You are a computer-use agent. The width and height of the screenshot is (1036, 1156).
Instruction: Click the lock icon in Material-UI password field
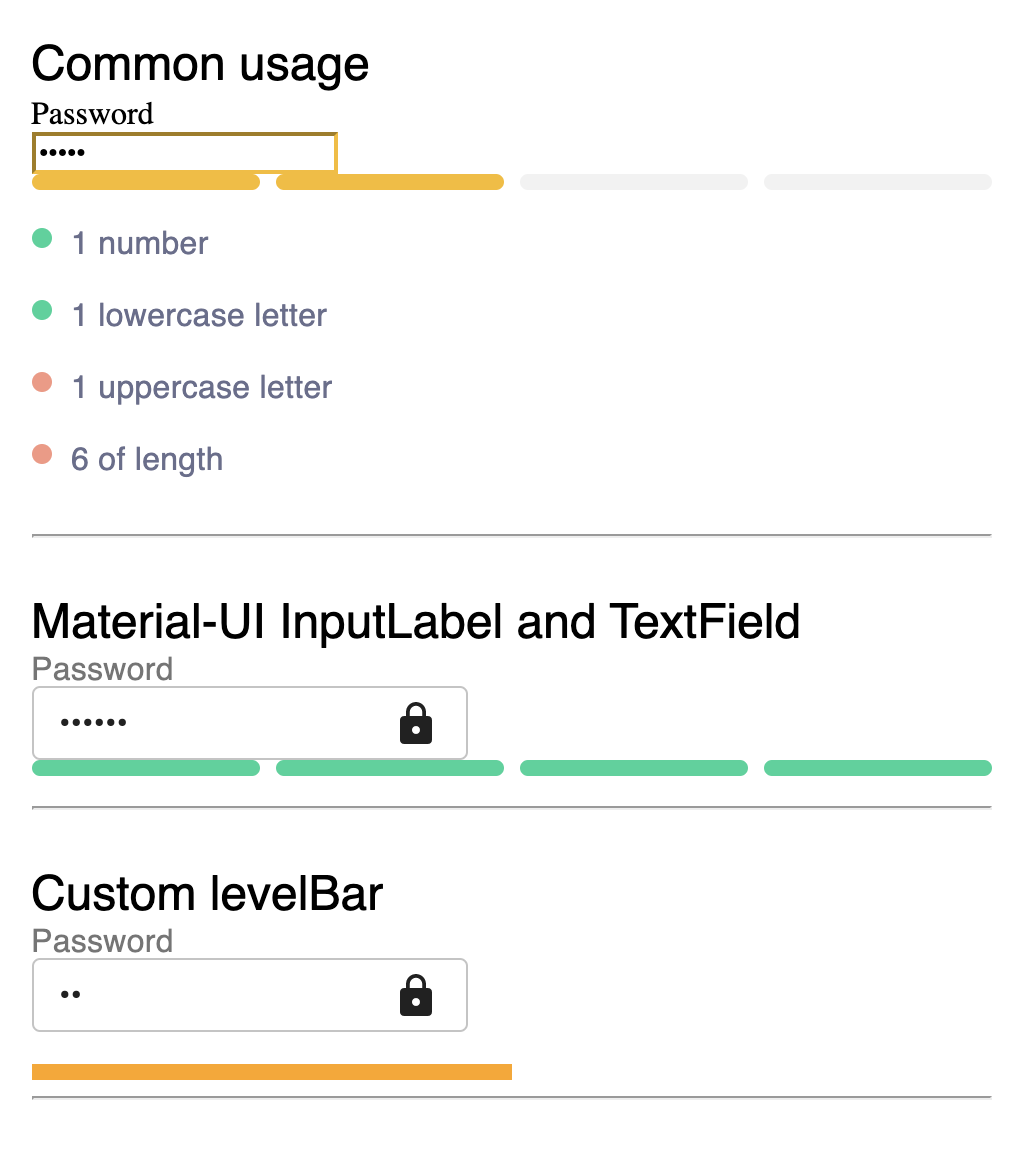coord(416,723)
